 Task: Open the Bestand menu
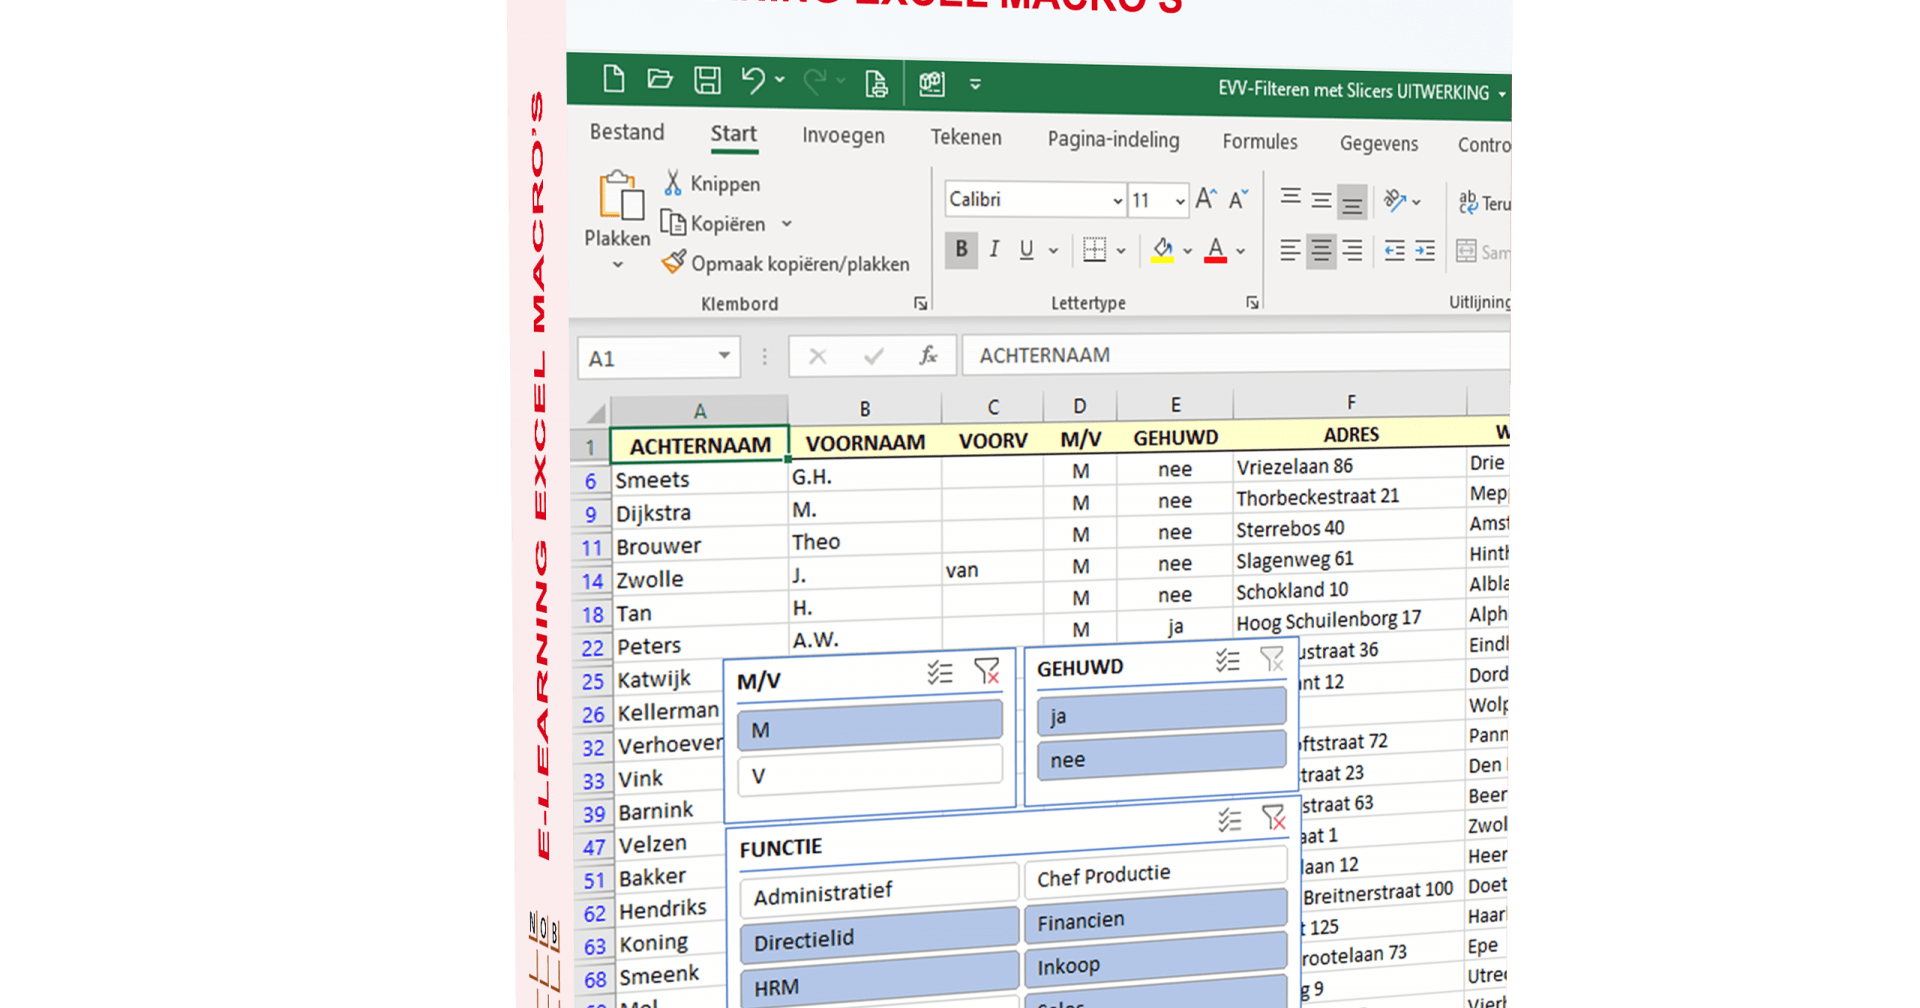click(627, 131)
